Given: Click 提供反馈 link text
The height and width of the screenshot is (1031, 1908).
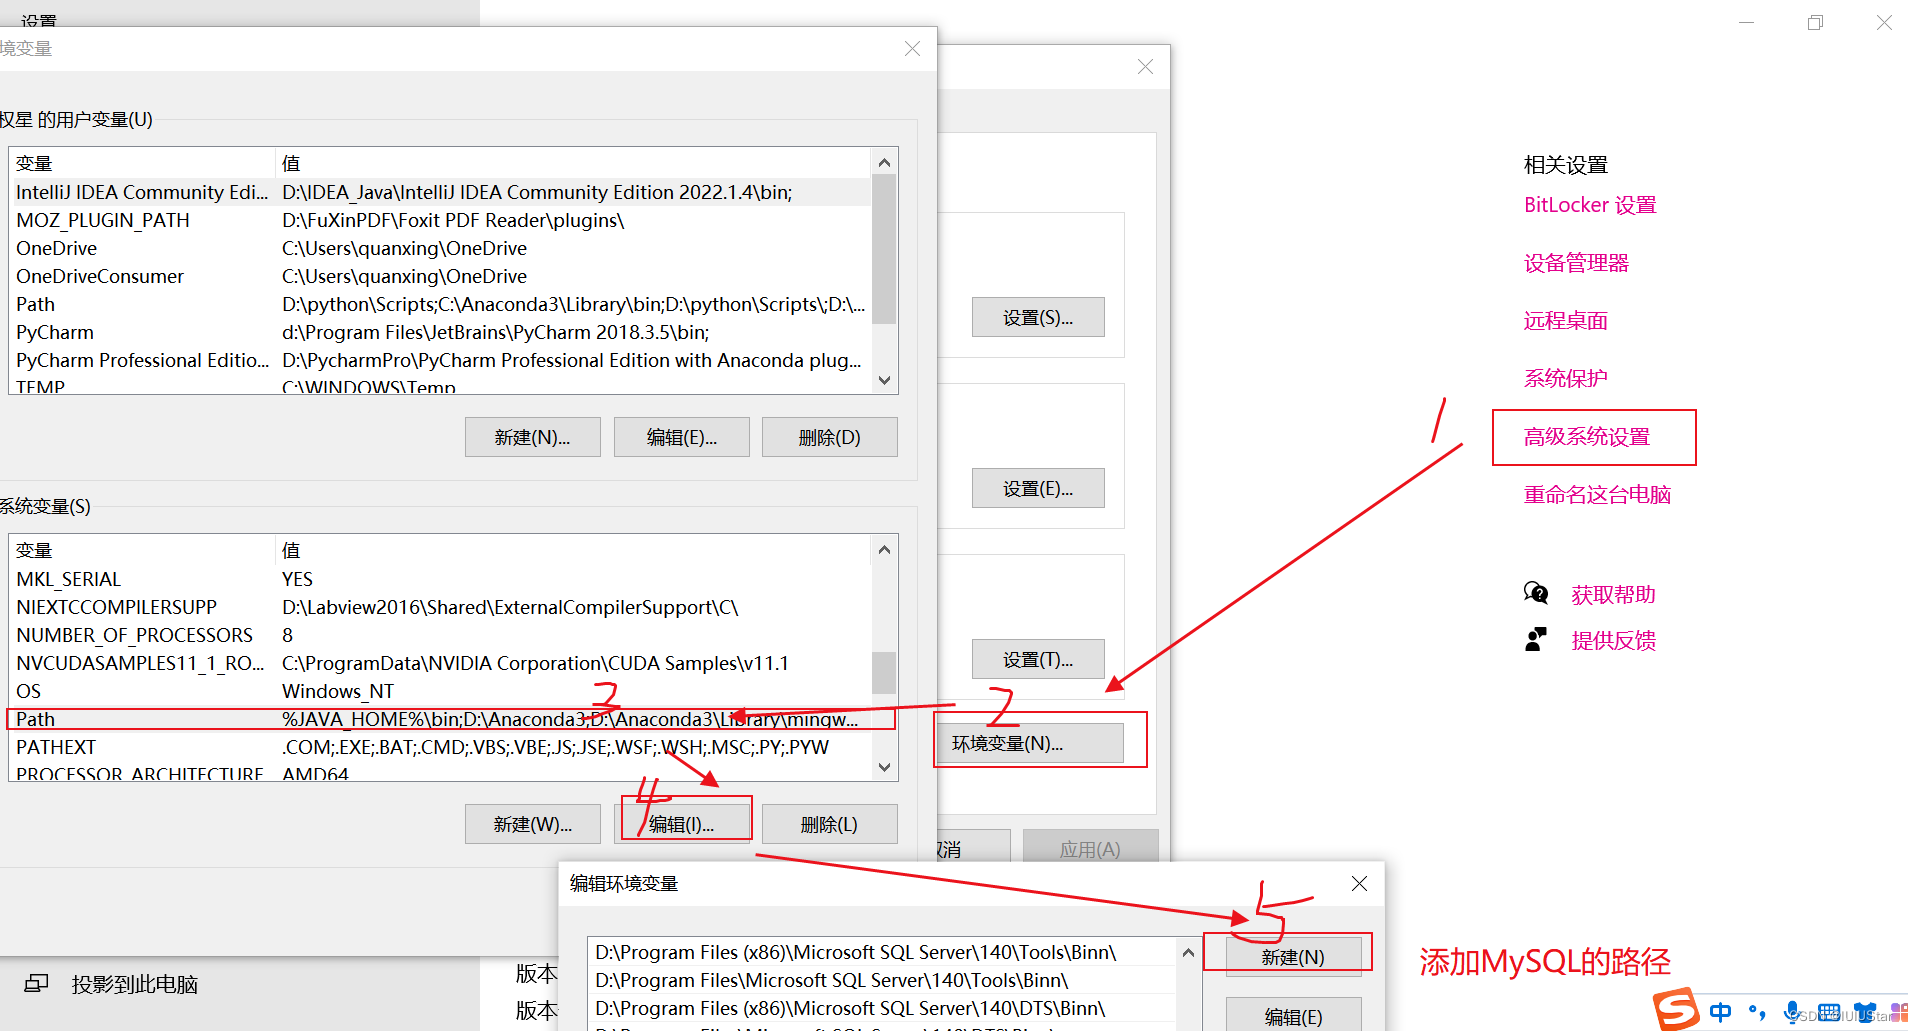Looking at the screenshot, I should click(x=1613, y=641).
